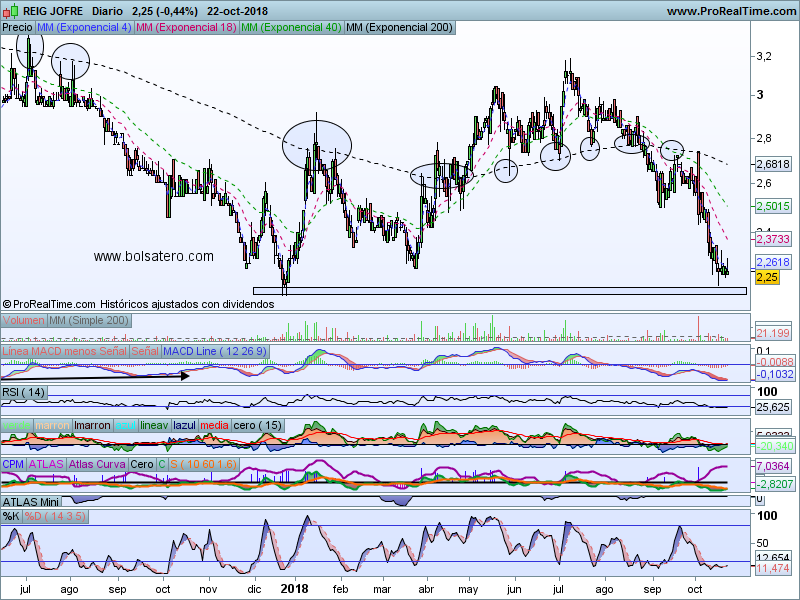
Task: Click the www.bolsatero.com watermark text
Action: pos(153,257)
